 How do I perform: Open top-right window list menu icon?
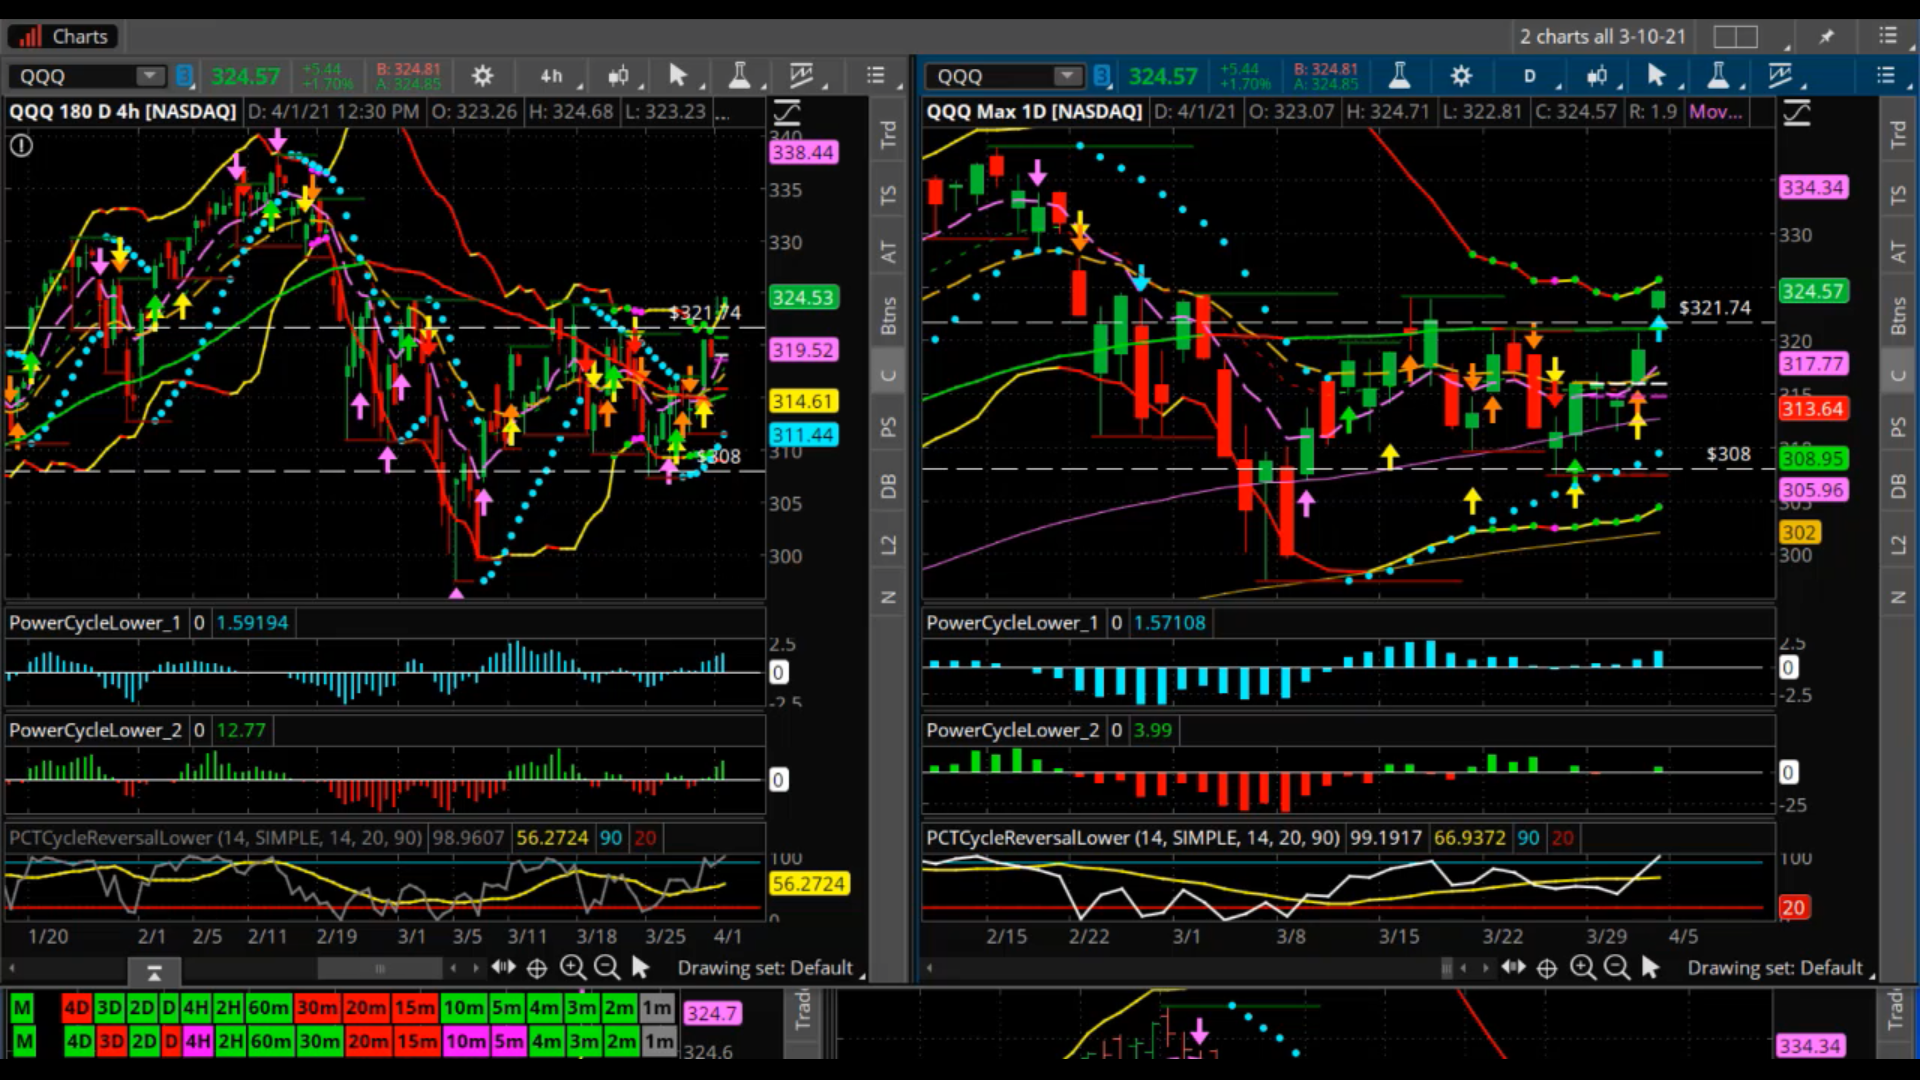[1887, 36]
